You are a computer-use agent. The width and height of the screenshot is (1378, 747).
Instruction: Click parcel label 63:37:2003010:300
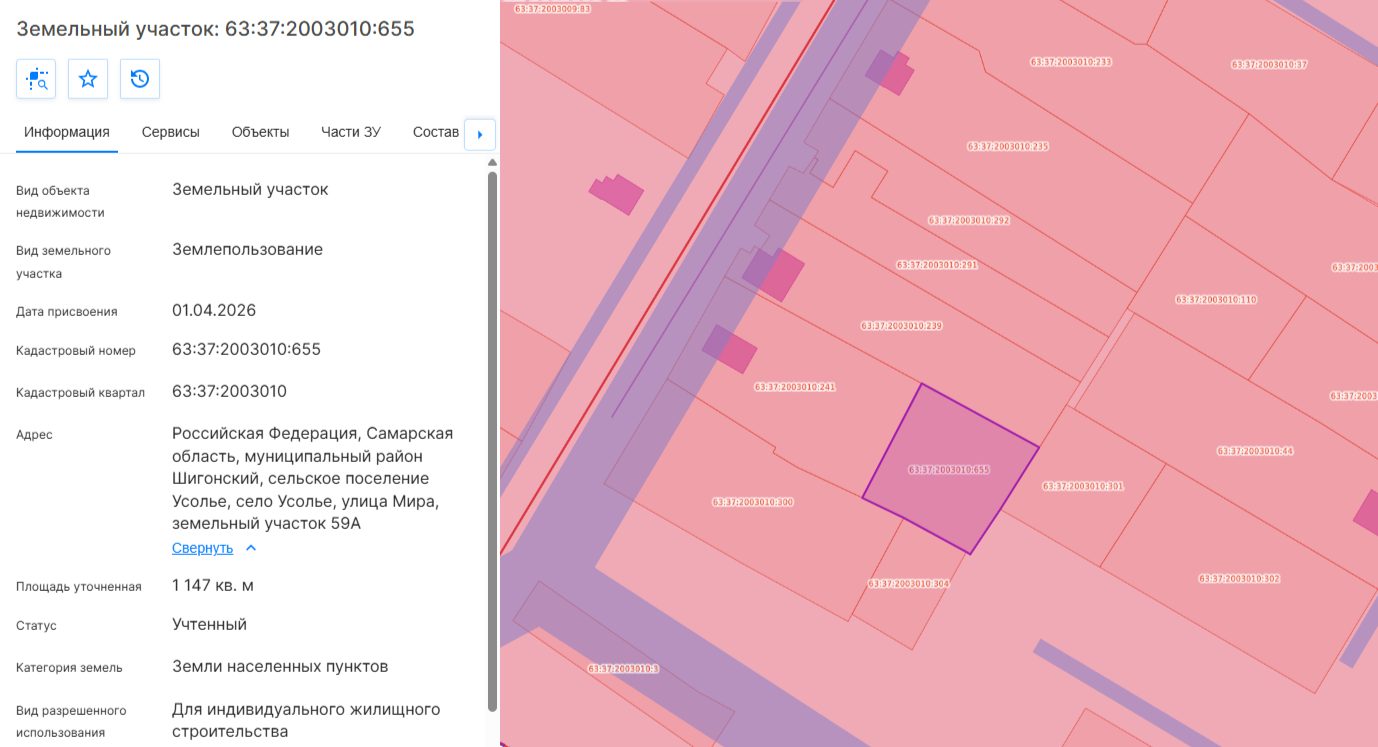(x=753, y=502)
